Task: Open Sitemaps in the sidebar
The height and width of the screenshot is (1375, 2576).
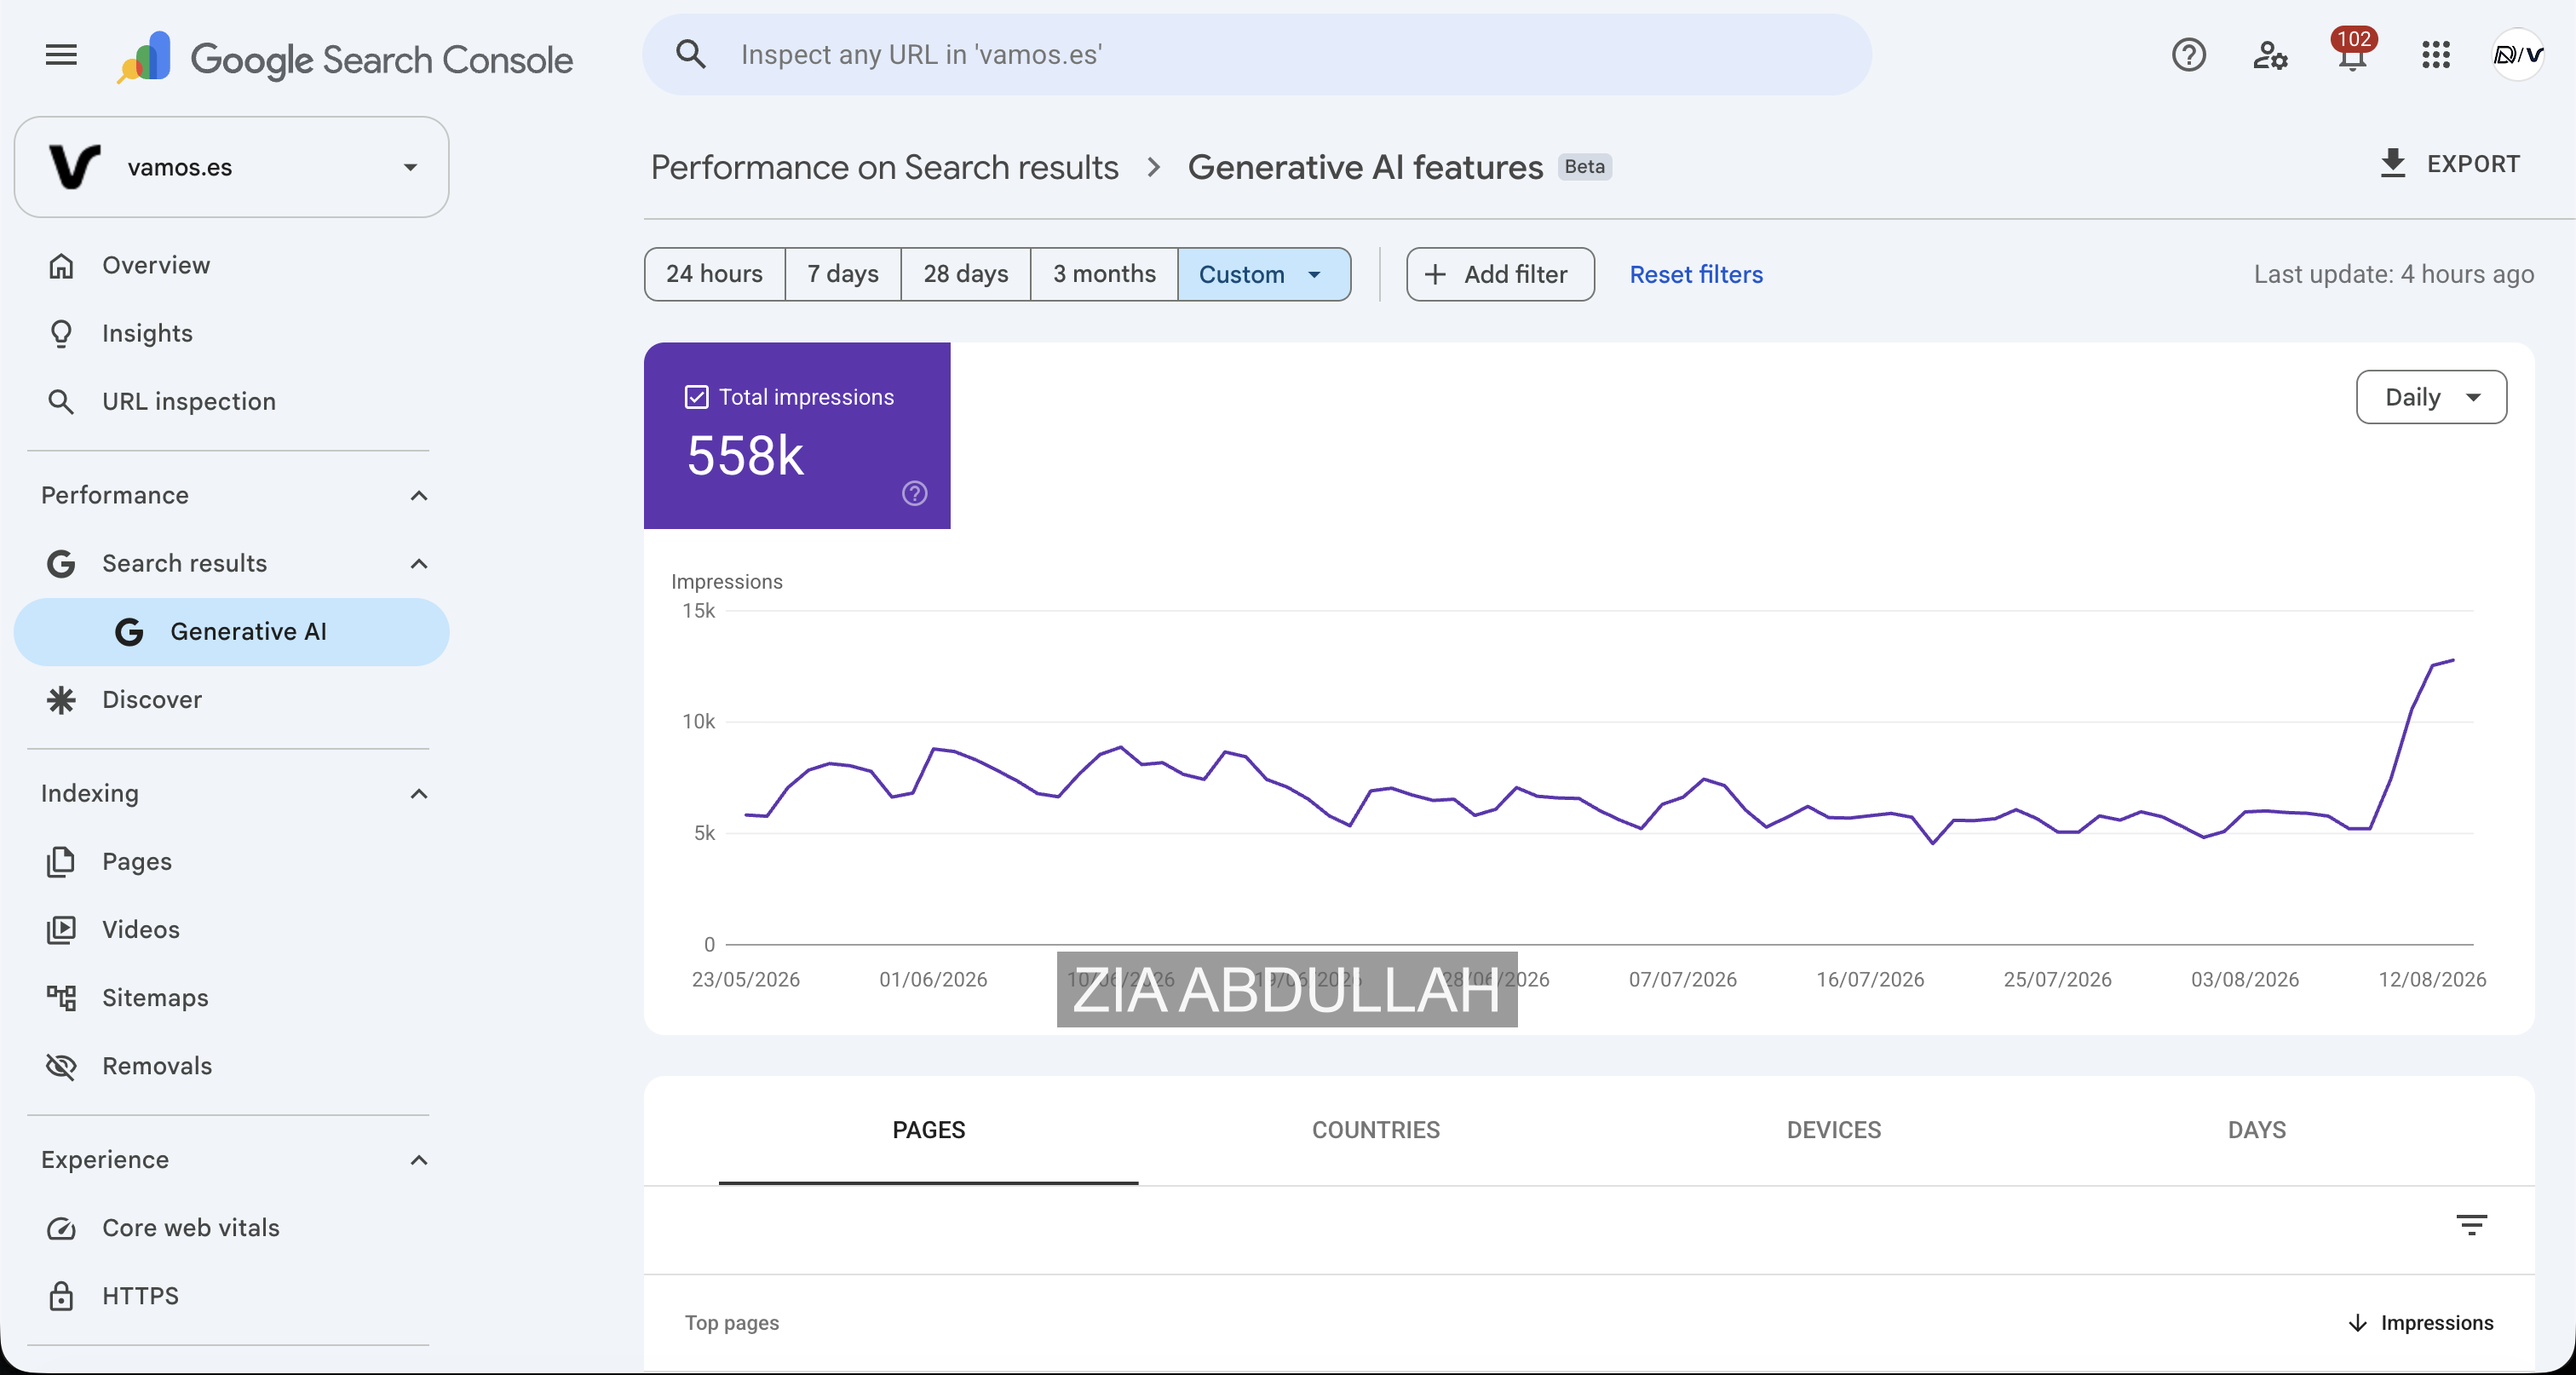Action: (231, 997)
